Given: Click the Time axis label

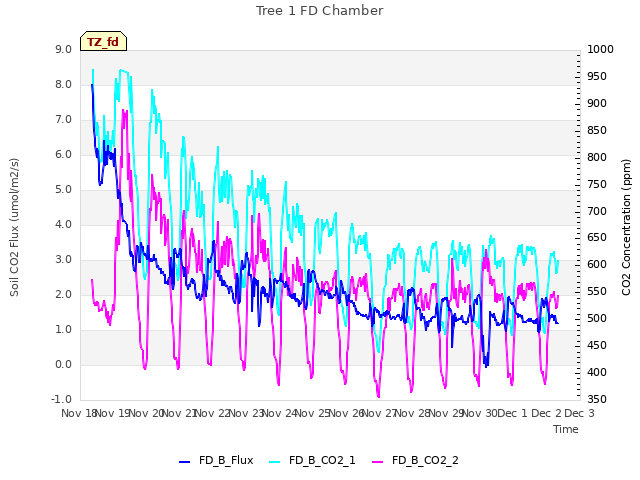Looking at the screenshot, I should coord(566,429).
